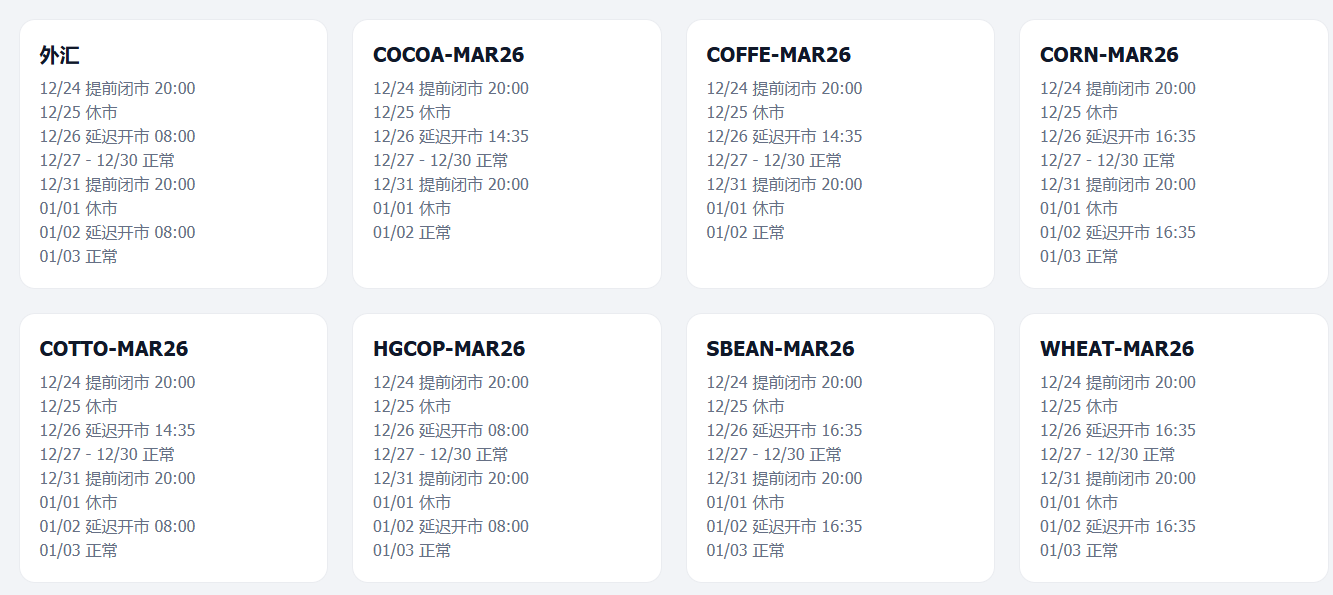Screen dimensions: 1333x595
Task: Click 01/03 正常 line in WHEAT-MAR26 card
Action: (x=1079, y=551)
